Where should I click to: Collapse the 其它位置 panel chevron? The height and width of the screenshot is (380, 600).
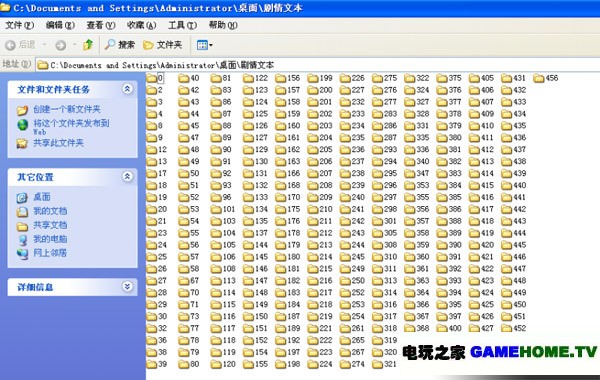(127, 176)
